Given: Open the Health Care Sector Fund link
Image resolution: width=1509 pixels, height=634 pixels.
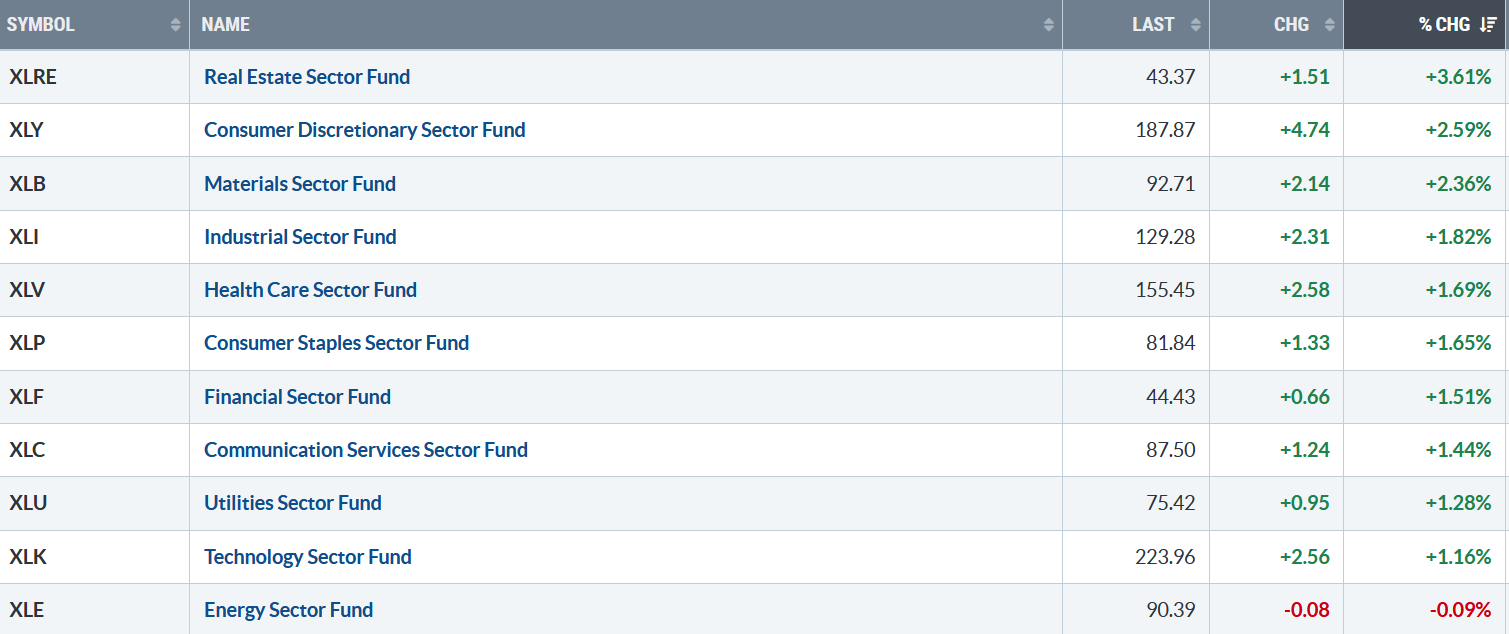Looking at the screenshot, I should (x=311, y=290).
